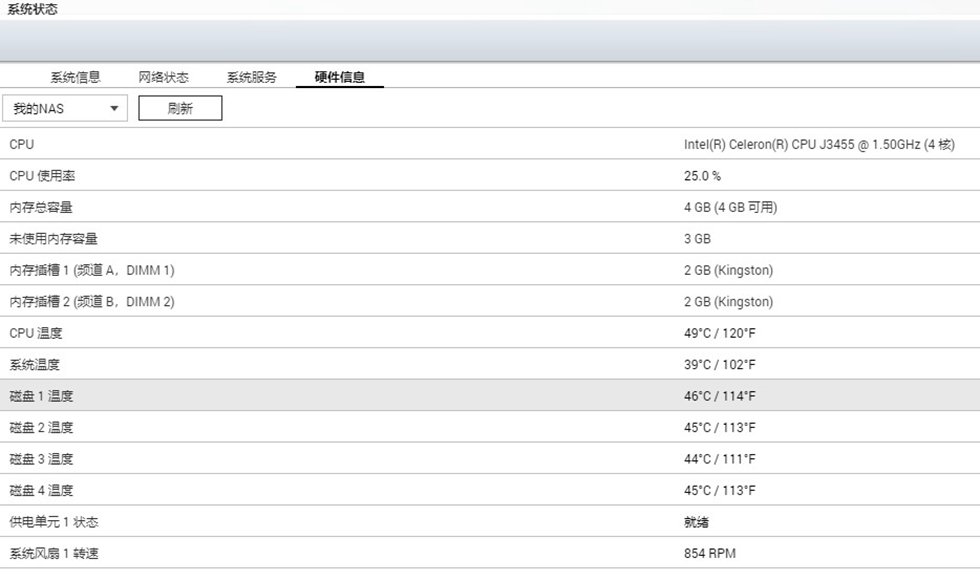Click the 刷新 button to refresh data
980x581 pixels.
pyautogui.click(x=180, y=108)
